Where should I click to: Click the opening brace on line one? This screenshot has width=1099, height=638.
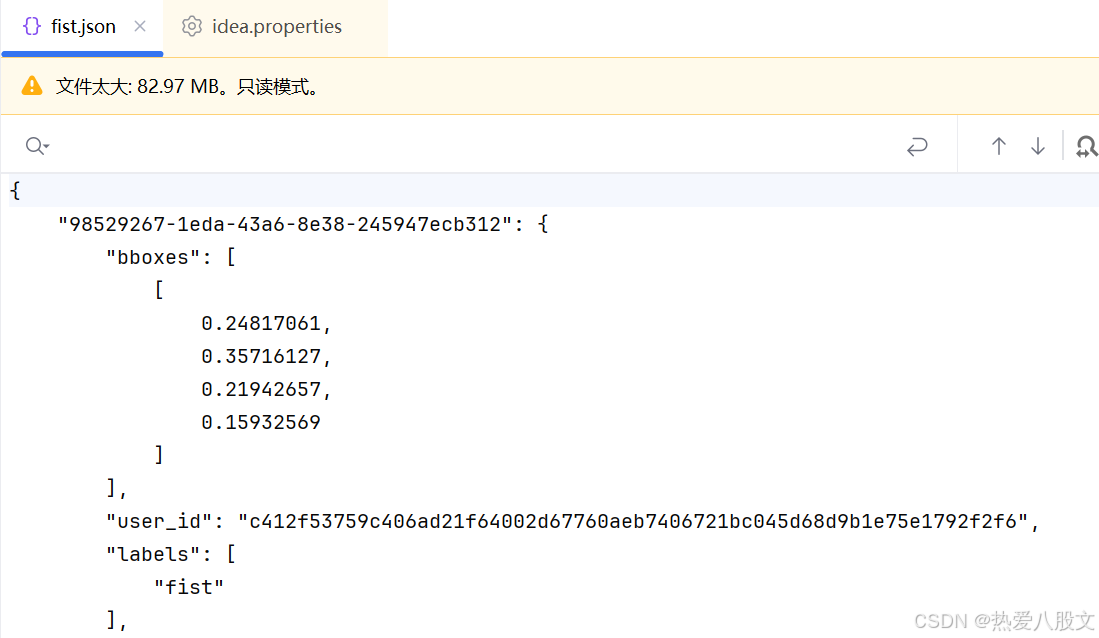[x=14, y=189]
